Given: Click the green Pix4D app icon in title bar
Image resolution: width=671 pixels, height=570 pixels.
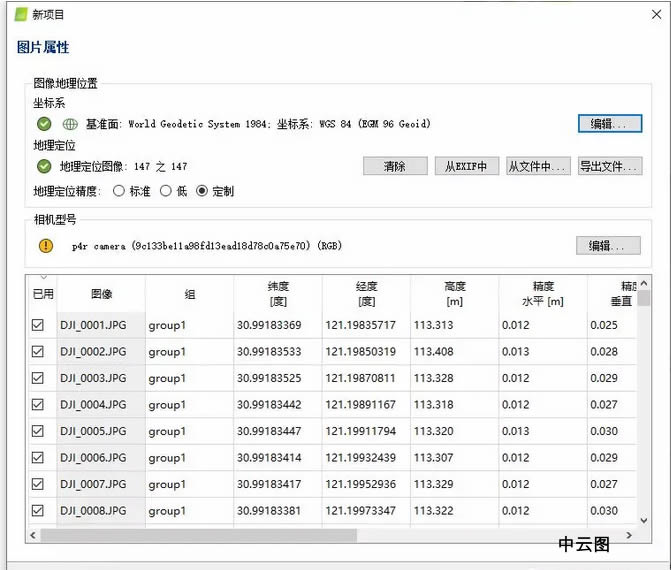Looking at the screenshot, I should (21, 15).
